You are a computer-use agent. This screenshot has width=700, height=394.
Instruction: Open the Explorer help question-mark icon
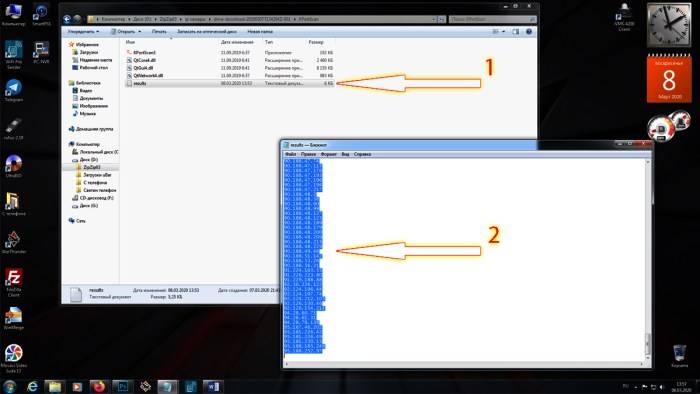click(x=529, y=32)
